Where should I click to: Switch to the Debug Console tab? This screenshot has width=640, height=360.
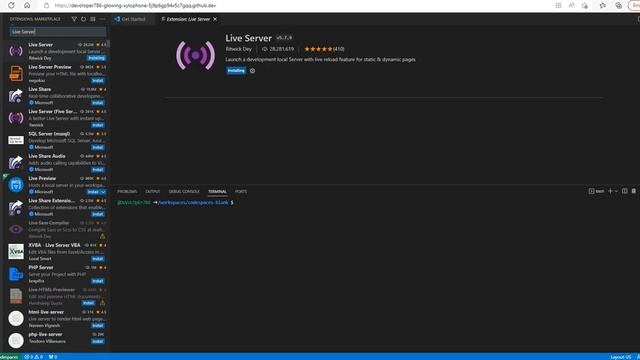184,191
